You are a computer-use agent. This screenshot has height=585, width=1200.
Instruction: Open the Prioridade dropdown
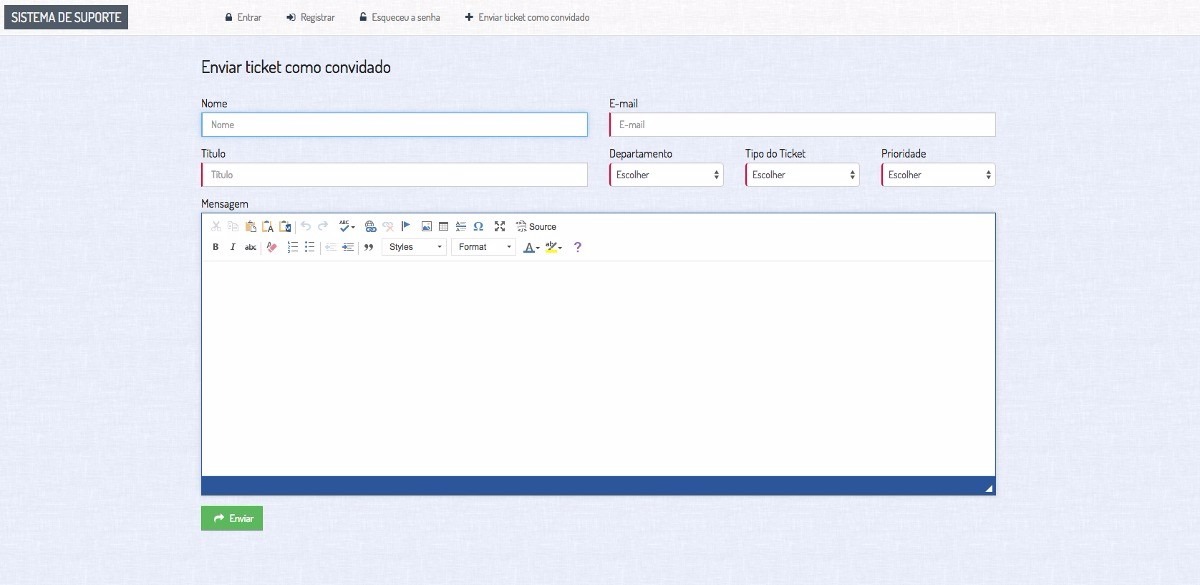[x=938, y=175]
